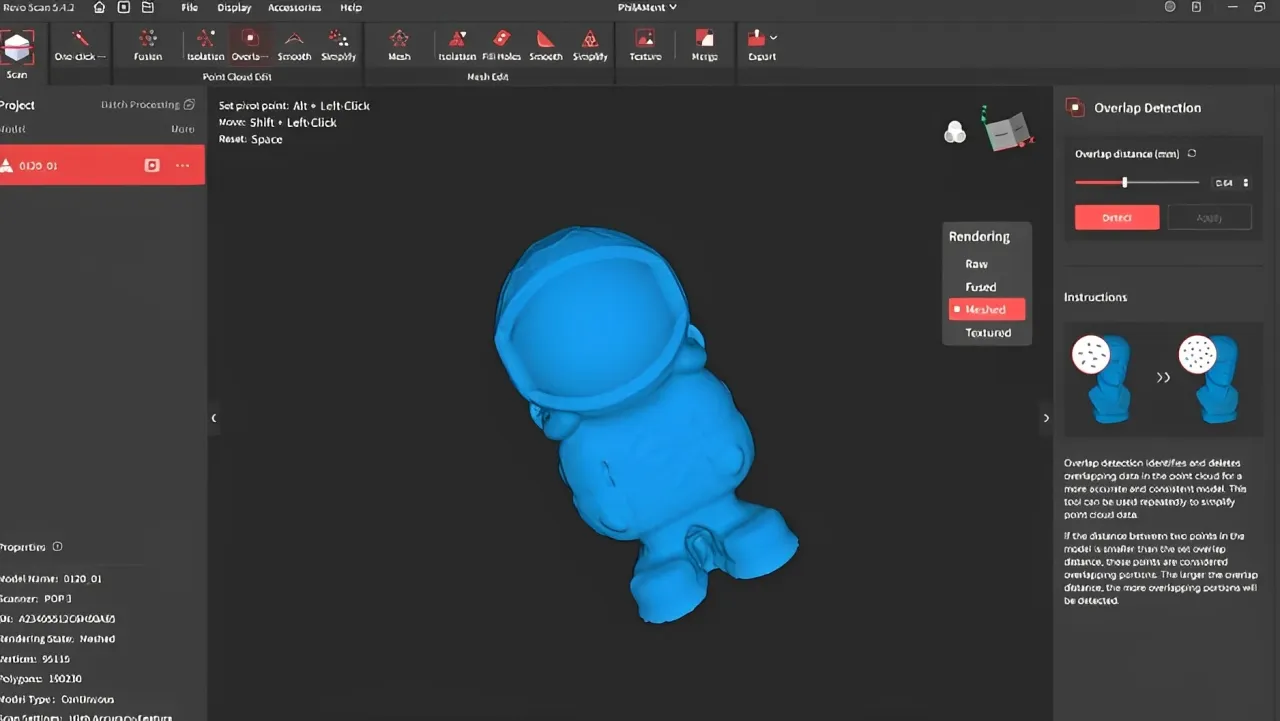Image resolution: width=1280 pixels, height=721 pixels.
Task: Click the Rendering State: Meshed property
Action: click(60, 639)
